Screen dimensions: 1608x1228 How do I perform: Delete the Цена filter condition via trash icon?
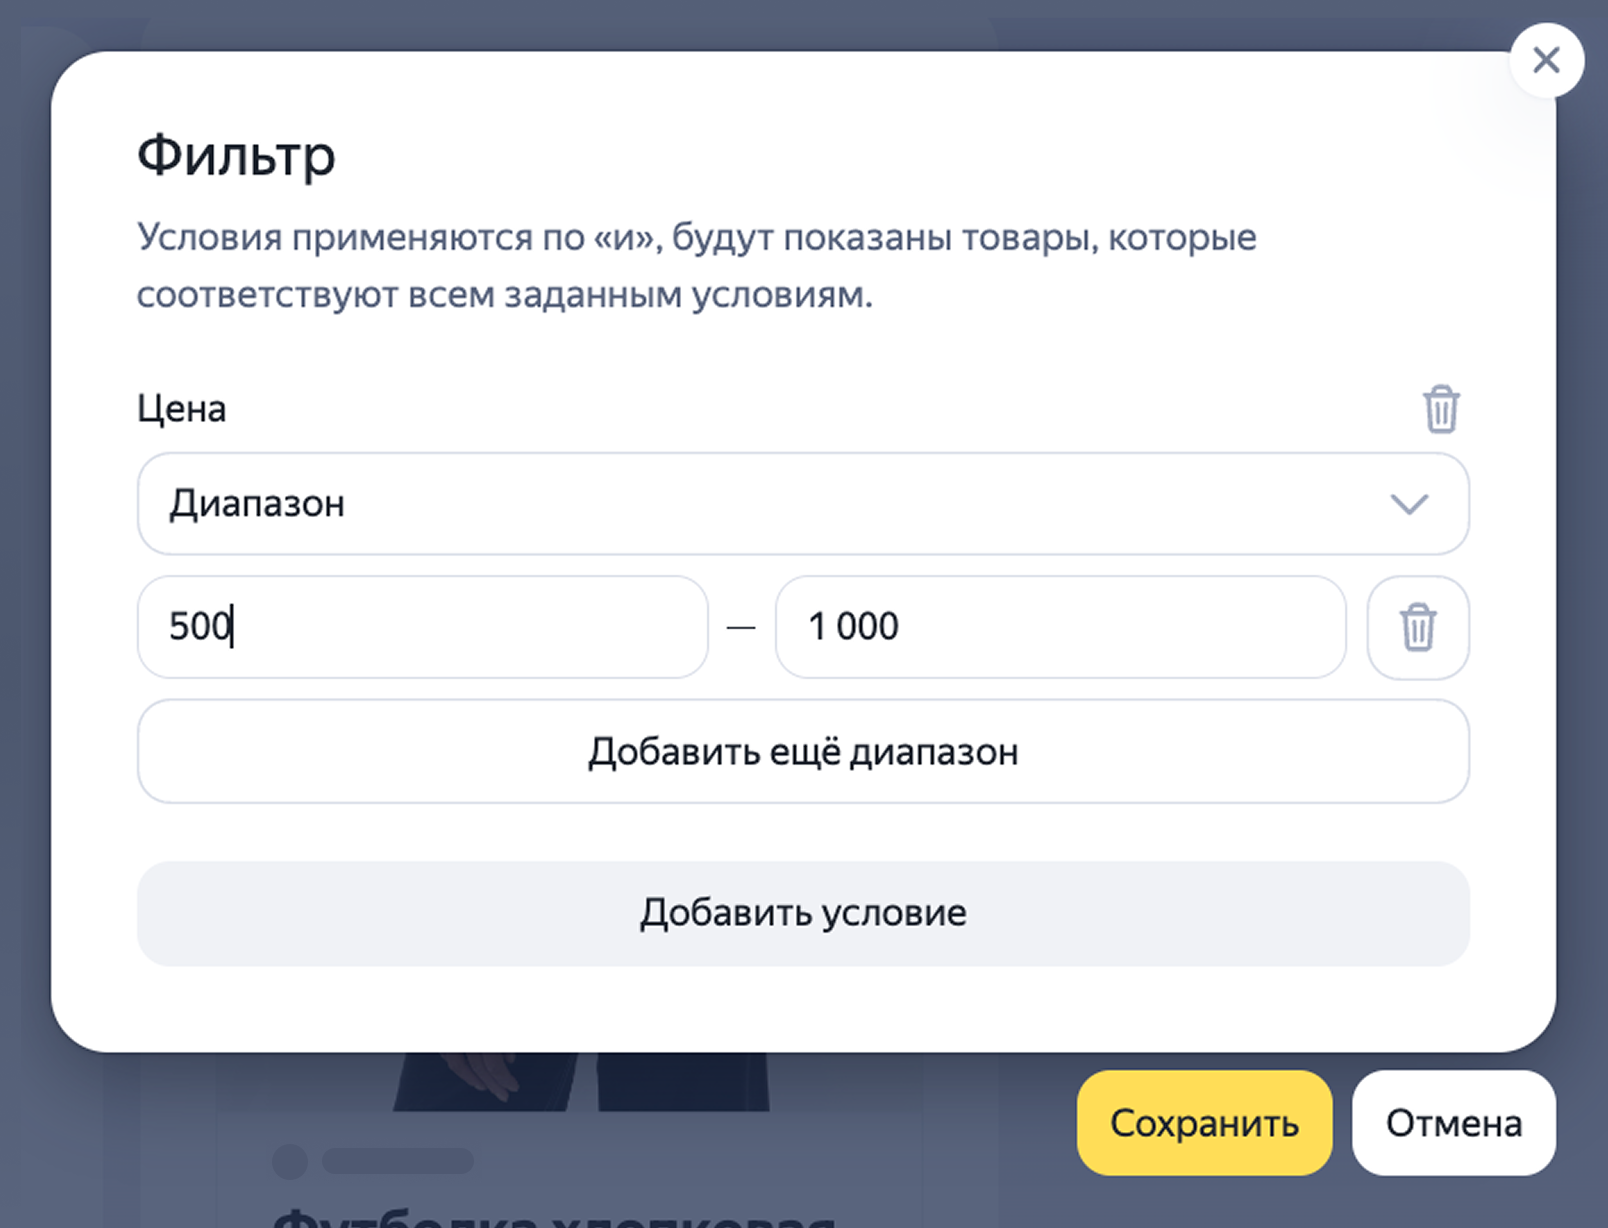[1441, 409]
